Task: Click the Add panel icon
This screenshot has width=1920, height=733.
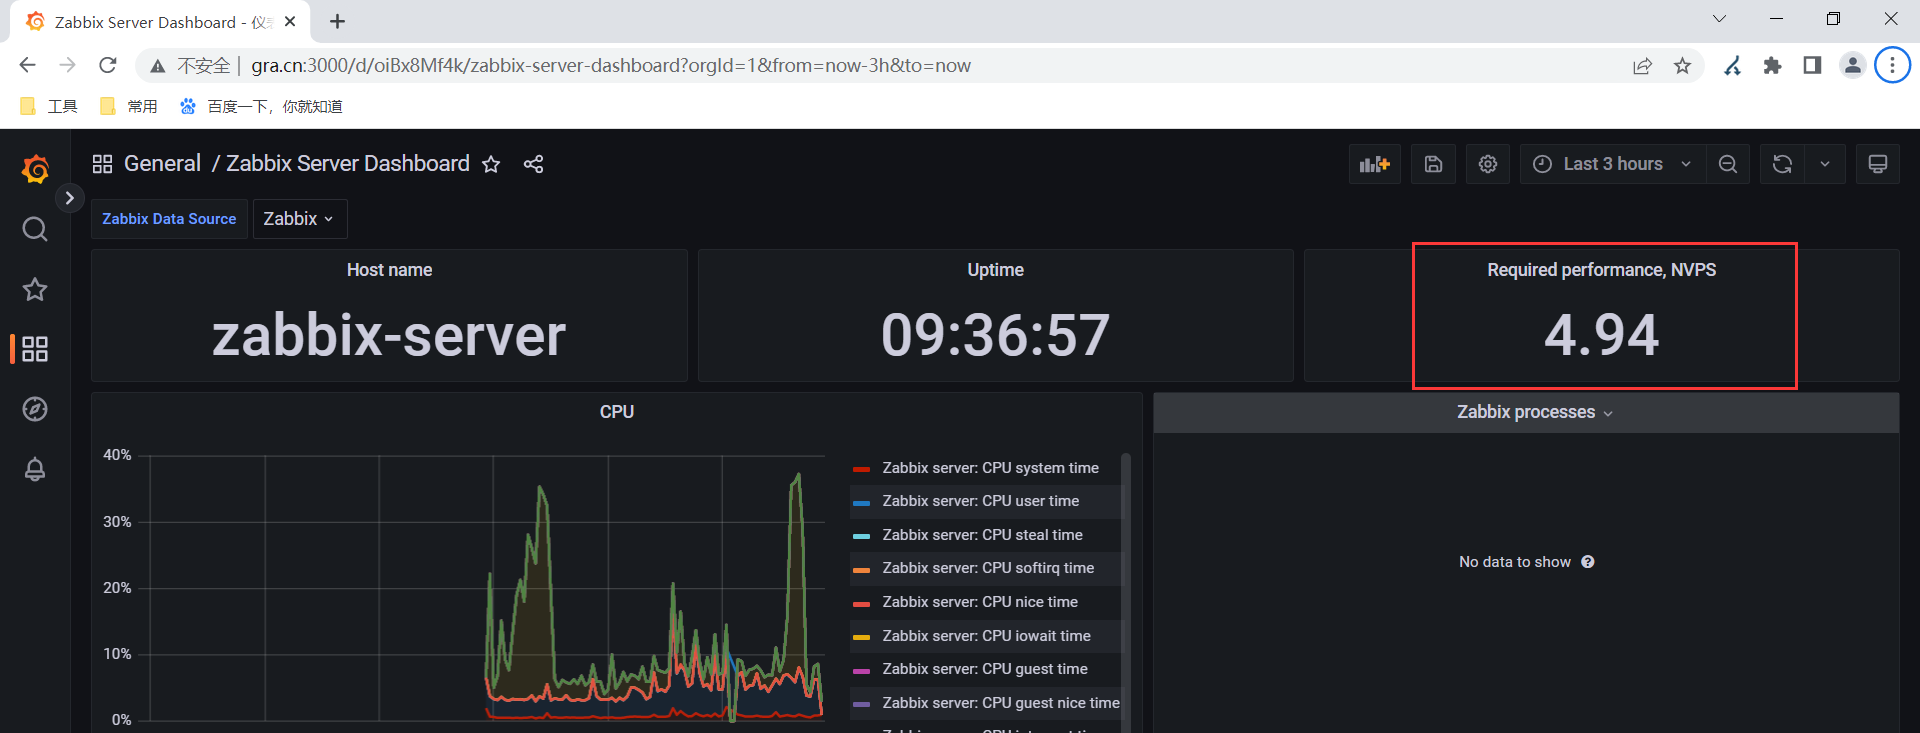Action: (x=1375, y=164)
